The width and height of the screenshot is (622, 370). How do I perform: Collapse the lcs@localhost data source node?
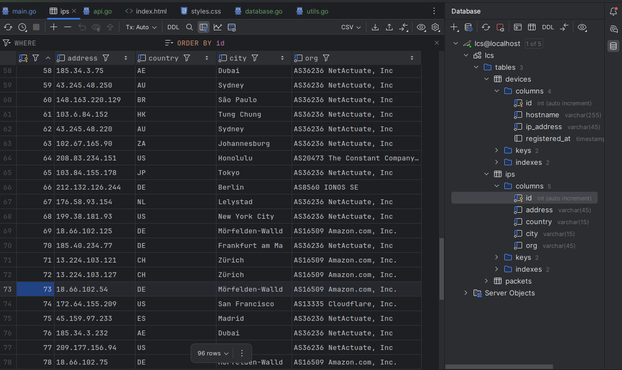(455, 43)
